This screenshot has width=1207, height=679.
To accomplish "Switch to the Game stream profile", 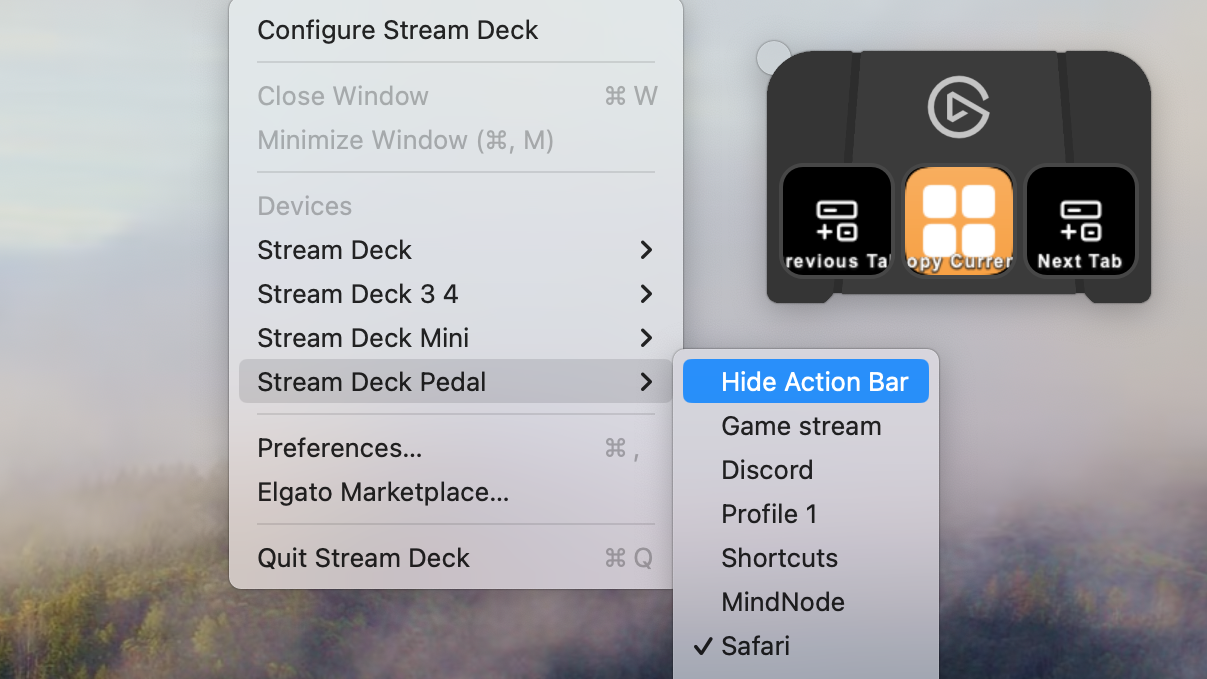I will click(x=806, y=426).
